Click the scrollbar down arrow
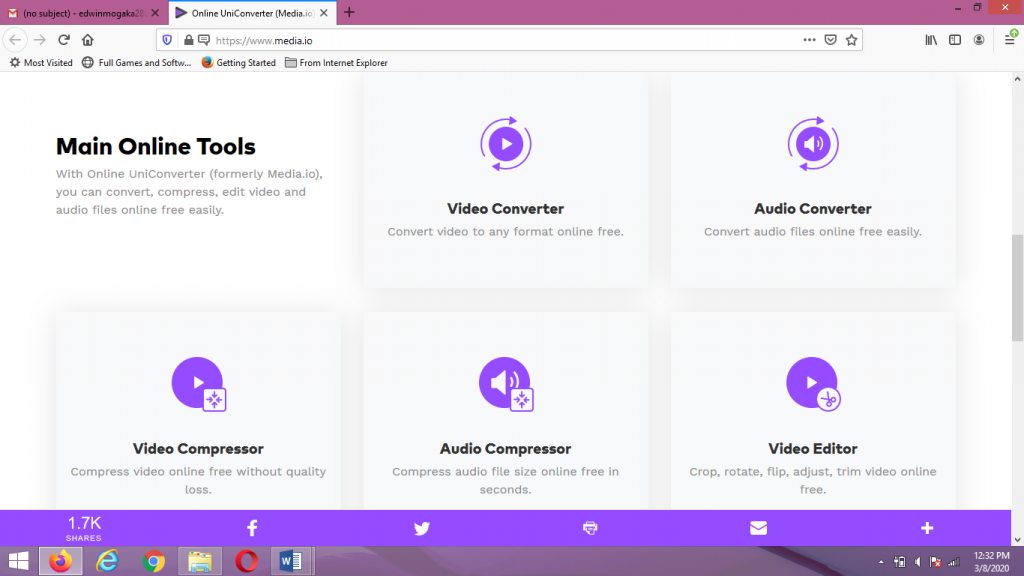The width and height of the screenshot is (1024, 576). [1017, 540]
